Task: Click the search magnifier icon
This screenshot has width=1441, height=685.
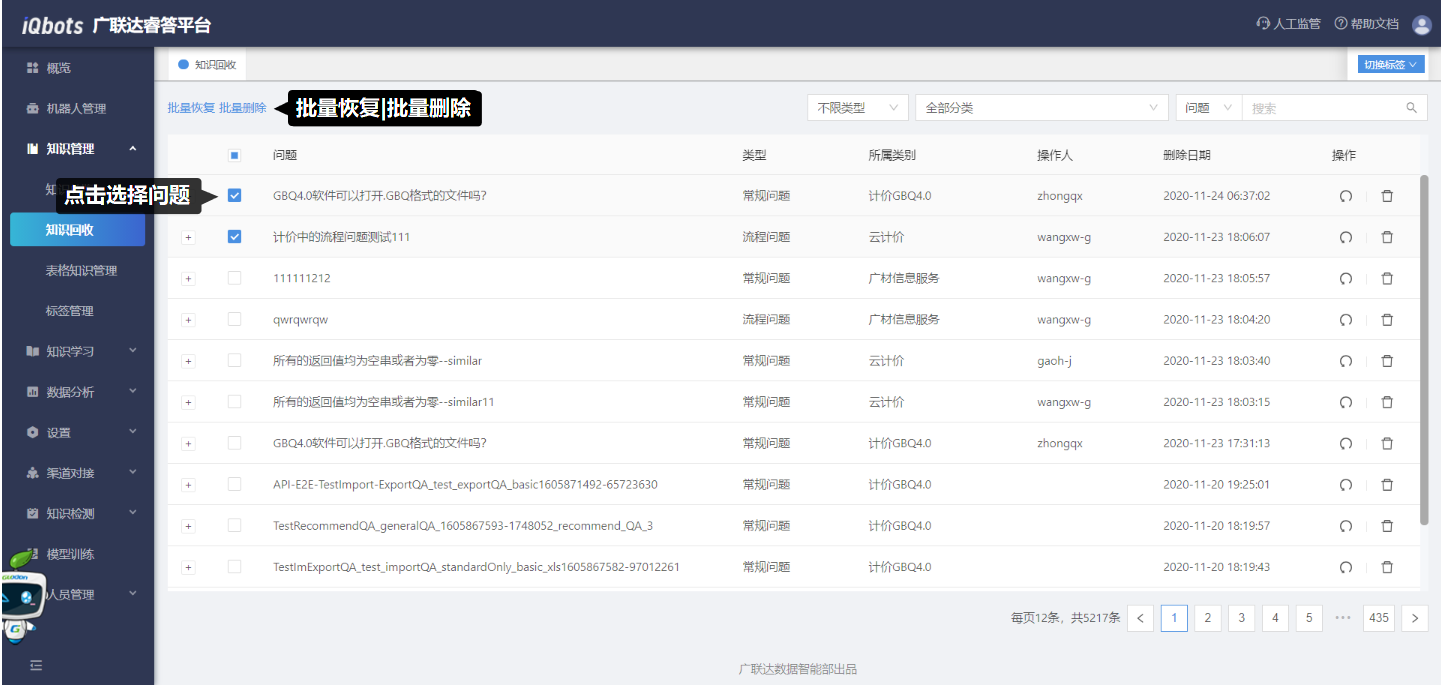Action: tap(1411, 108)
